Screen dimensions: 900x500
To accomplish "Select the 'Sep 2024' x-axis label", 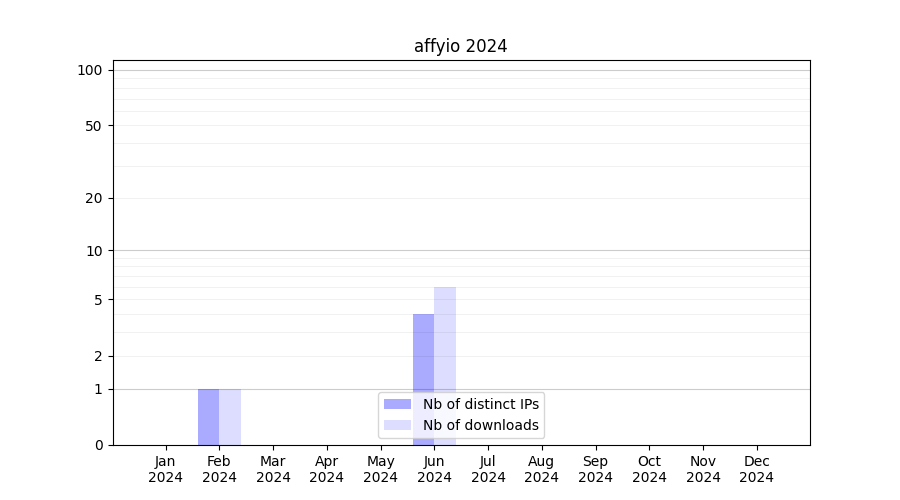I will [595, 469].
